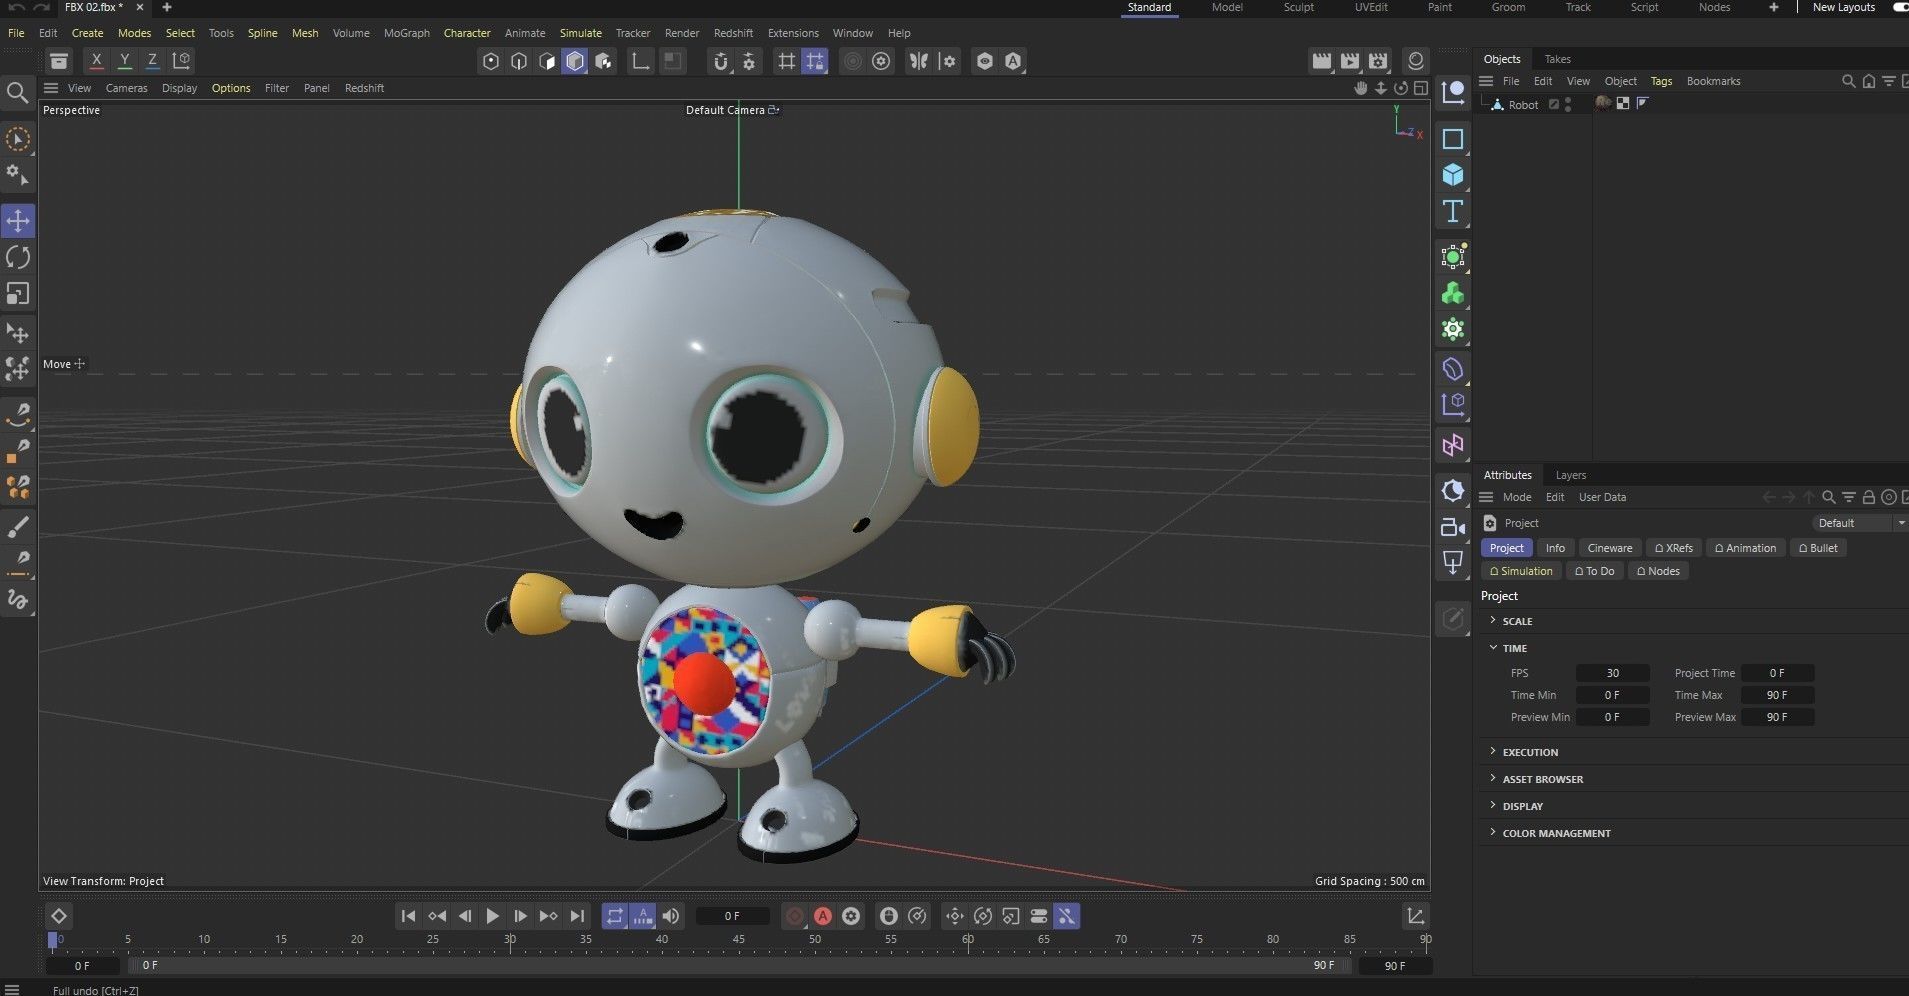Image resolution: width=1909 pixels, height=996 pixels.
Task: Open the Simulation project tab
Action: (1521, 571)
